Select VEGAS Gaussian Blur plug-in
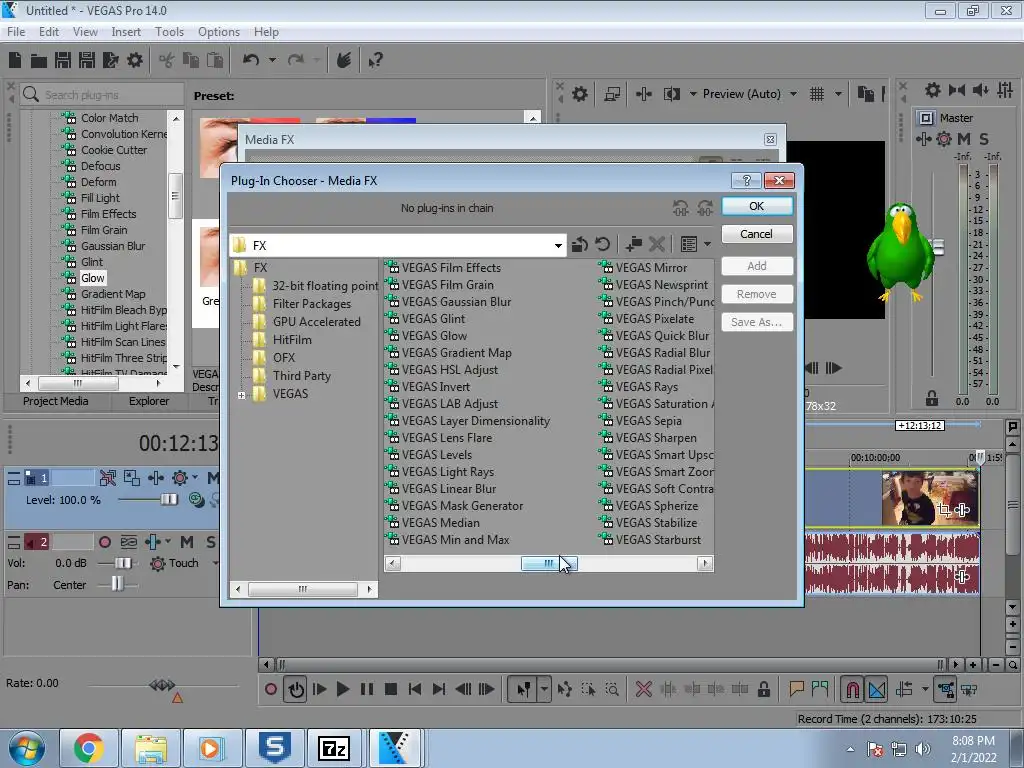 (x=456, y=302)
